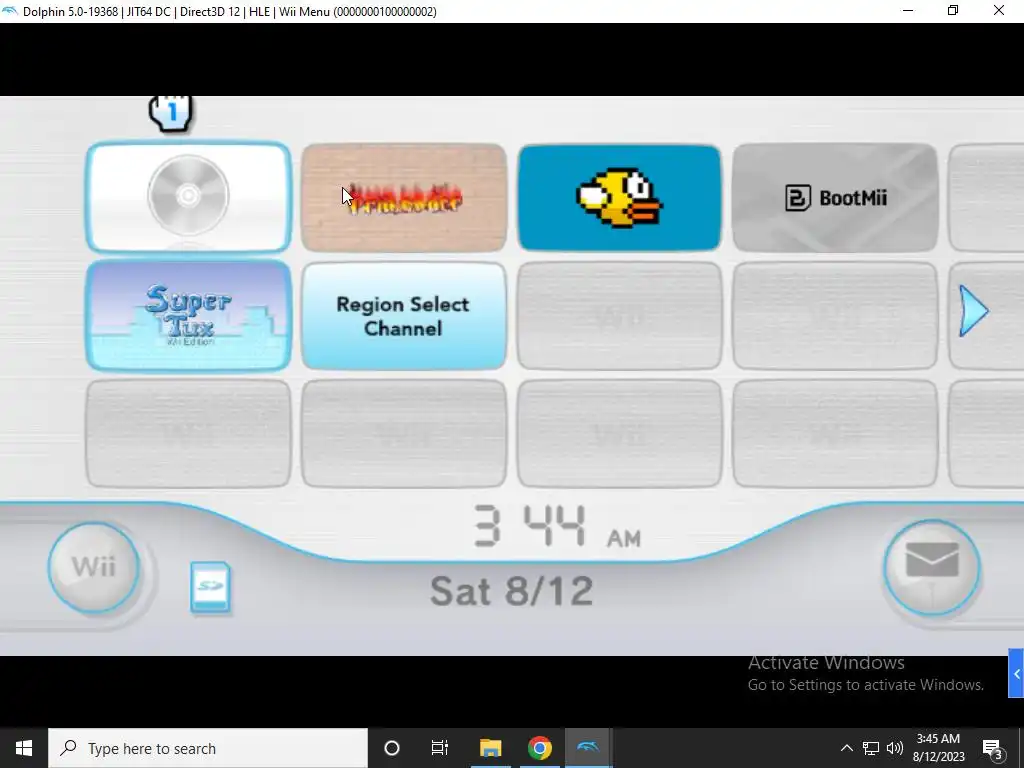Minimize the Dolphin window
The image size is (1024, 768).
(908, 10)
